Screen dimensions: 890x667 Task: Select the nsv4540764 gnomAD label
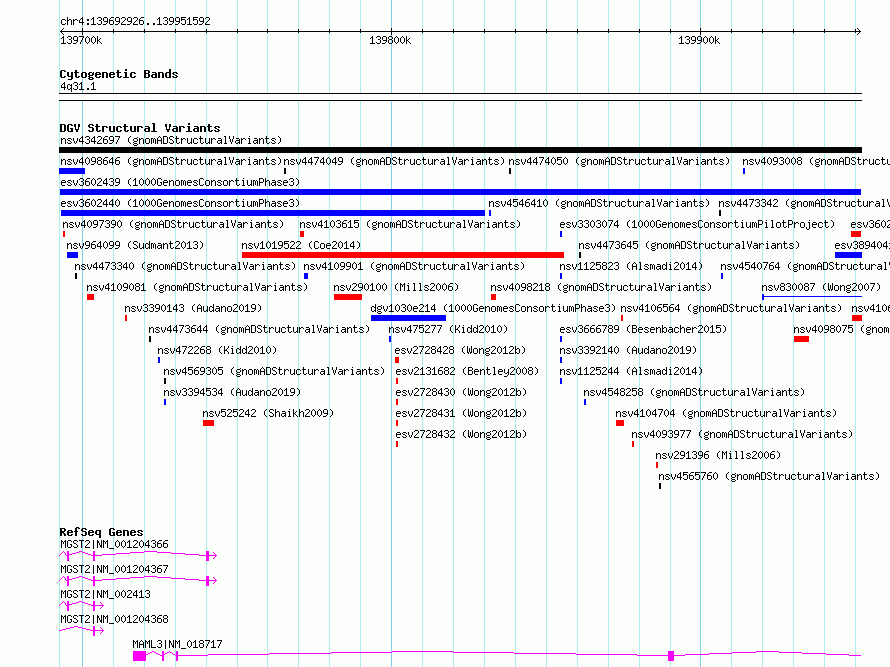pos(805,266)
